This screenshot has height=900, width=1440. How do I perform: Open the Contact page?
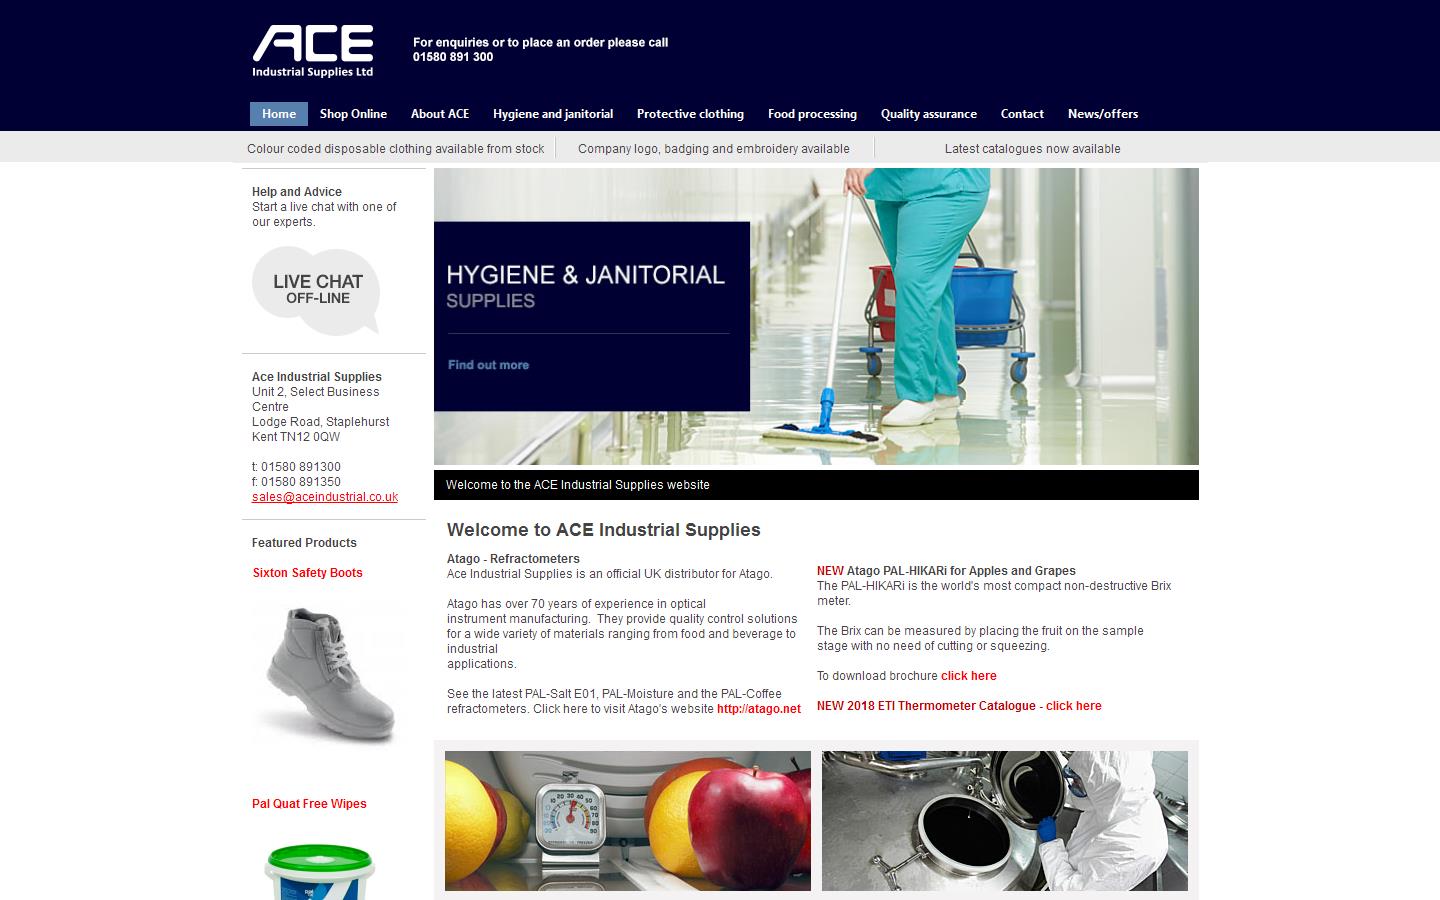pyautogui.click(x=1021, y=113)
